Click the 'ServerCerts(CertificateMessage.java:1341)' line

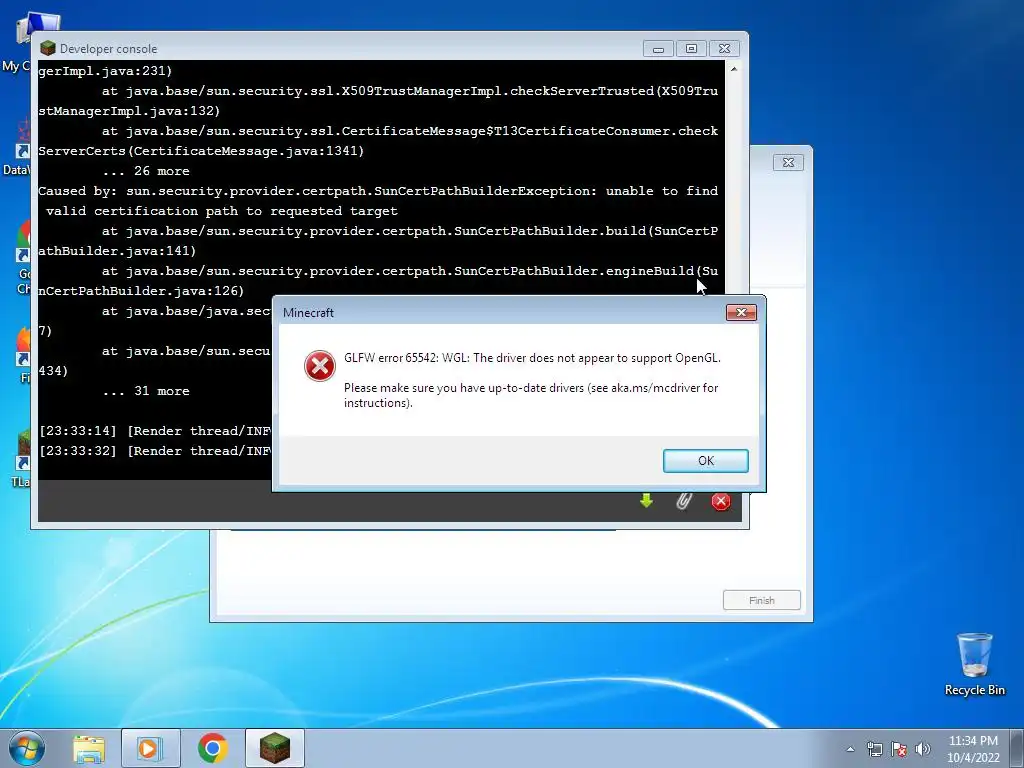coord(201,151)
